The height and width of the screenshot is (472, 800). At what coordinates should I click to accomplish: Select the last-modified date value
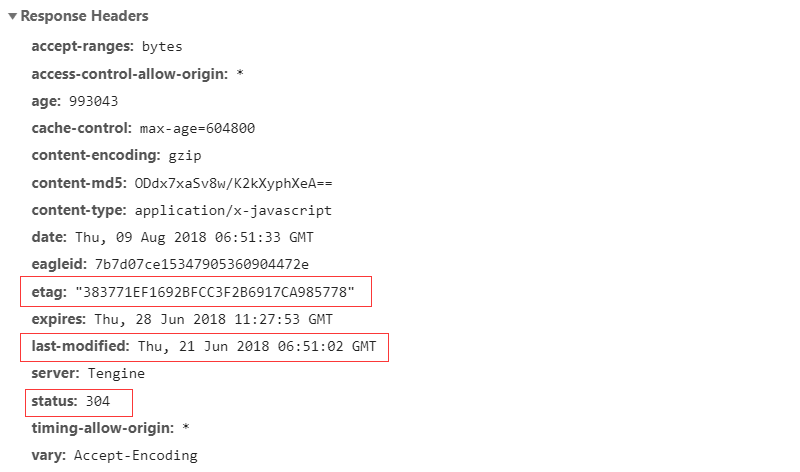tap(257, 346)
